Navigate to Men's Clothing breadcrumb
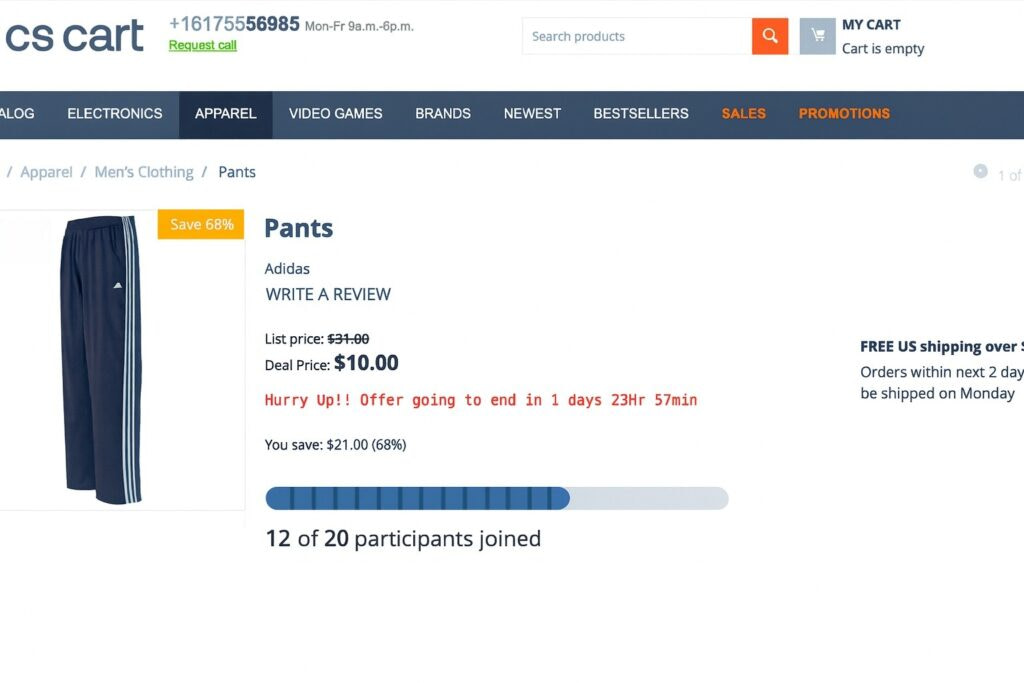The image size is (1024, 683). pyautogui.click(x=144, y=172)
